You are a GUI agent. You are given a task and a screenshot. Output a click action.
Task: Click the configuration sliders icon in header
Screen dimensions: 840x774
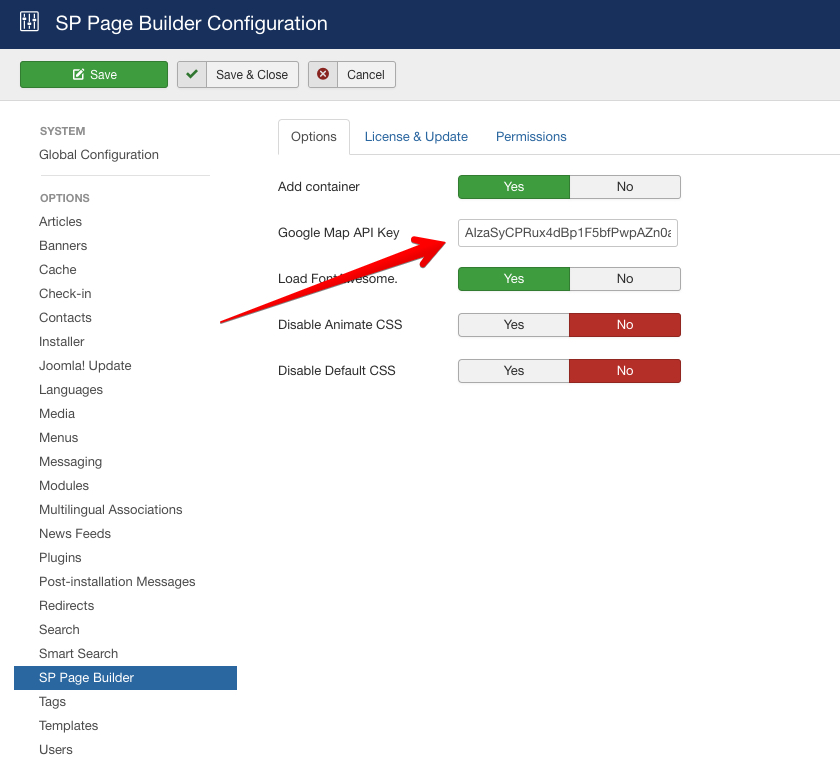point(29,22)
